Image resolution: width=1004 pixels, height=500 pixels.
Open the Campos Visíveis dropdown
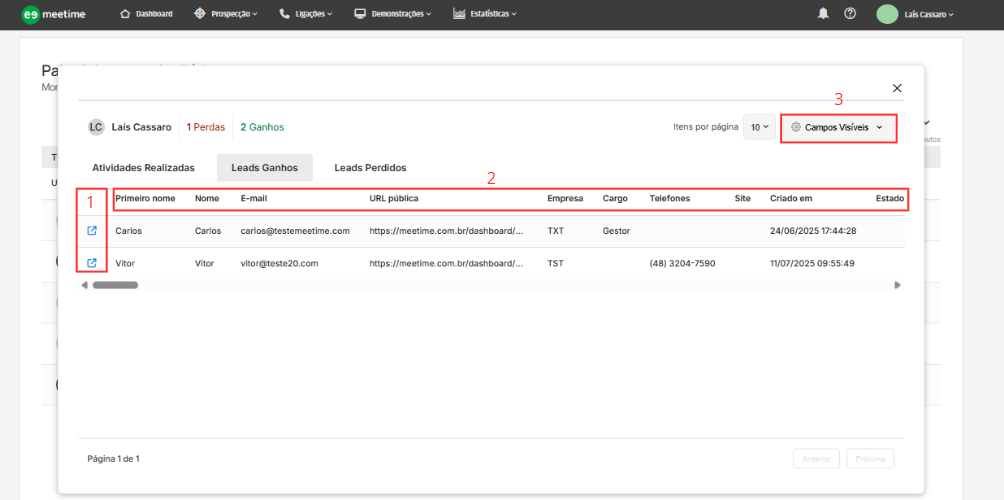click(x=839, y=128)
